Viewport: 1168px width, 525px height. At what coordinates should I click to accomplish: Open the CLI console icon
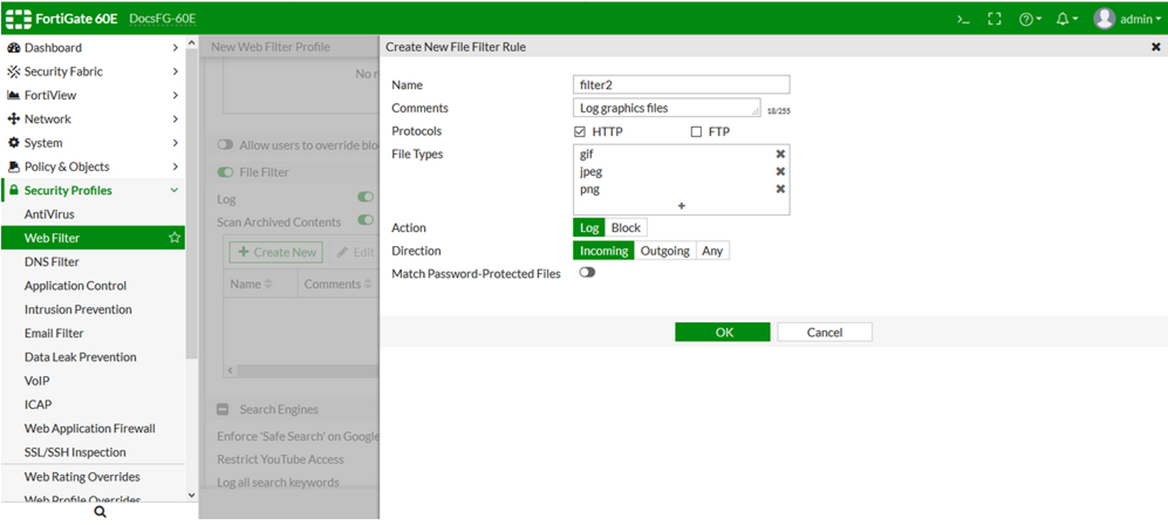pyautogui.click(x=963, y=19)
